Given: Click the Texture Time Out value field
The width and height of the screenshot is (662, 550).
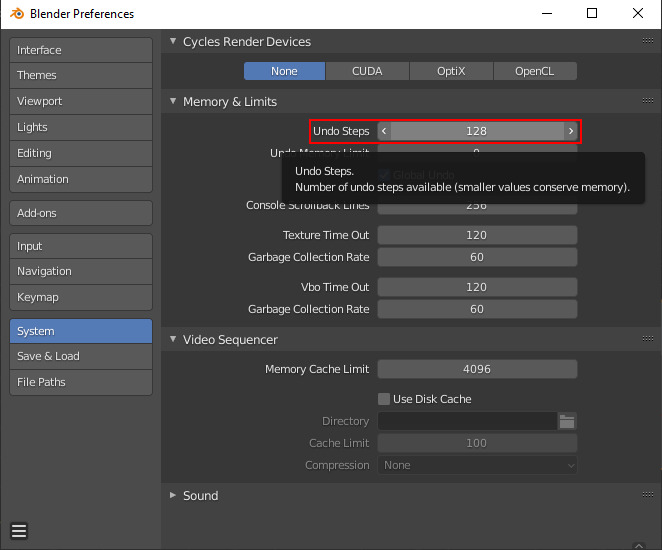Looking at the screenshot, I should tap(477, 235).
